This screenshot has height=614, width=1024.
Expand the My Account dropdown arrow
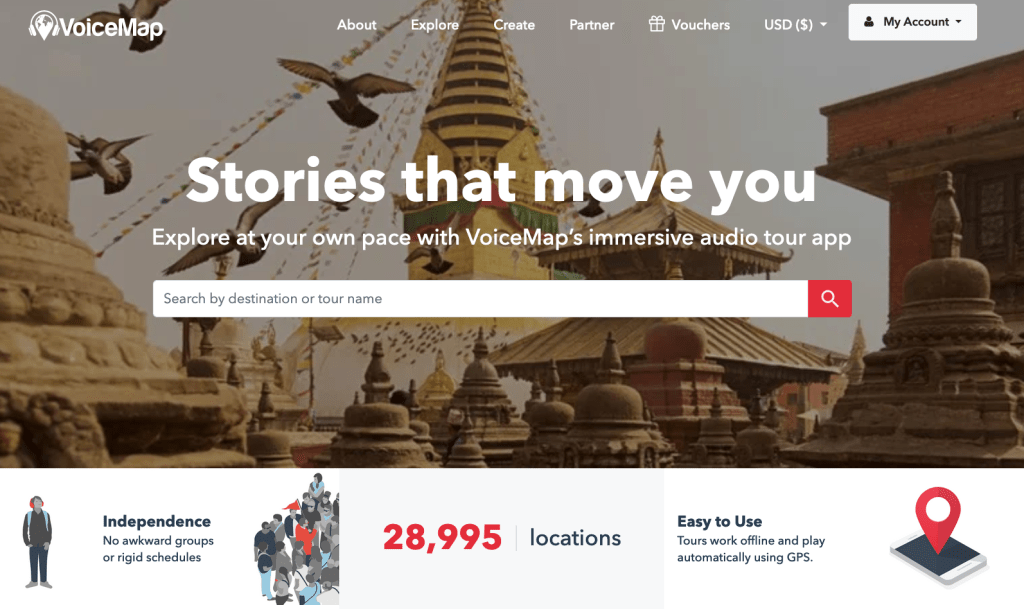(959, 22)
